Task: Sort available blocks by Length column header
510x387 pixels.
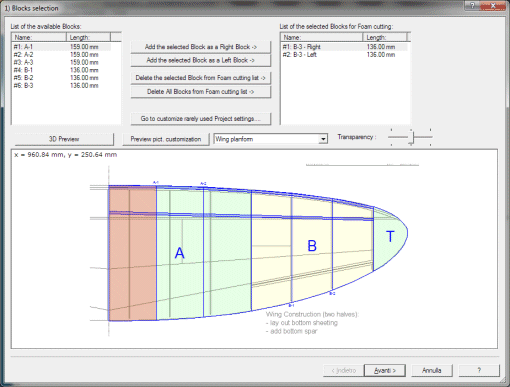Action: [x=88, y=37]
